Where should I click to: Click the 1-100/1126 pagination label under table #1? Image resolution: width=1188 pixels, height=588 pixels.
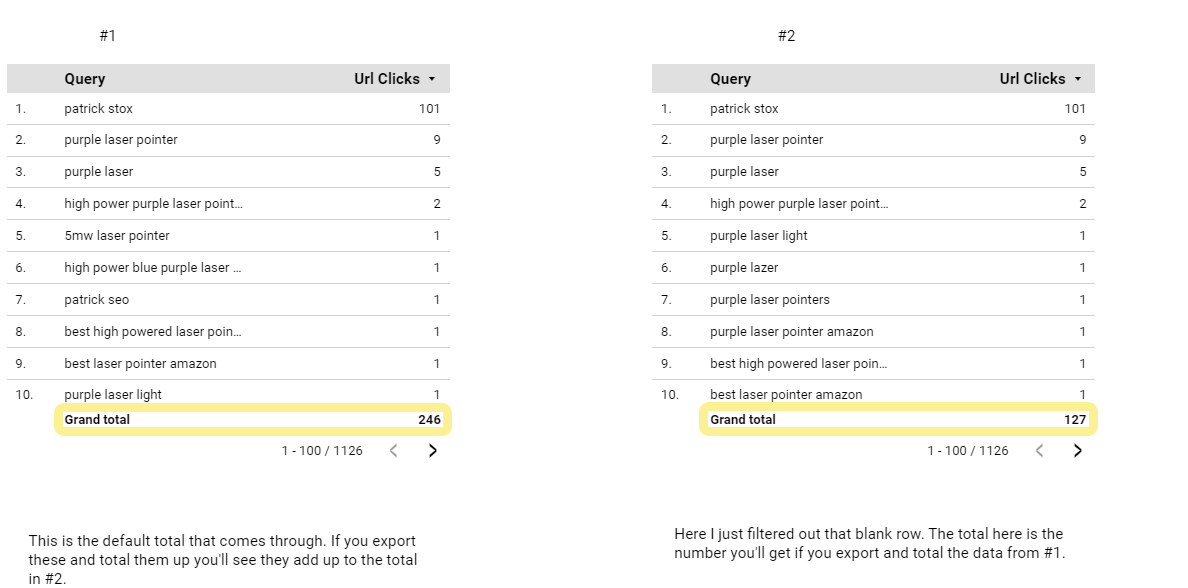321,450
